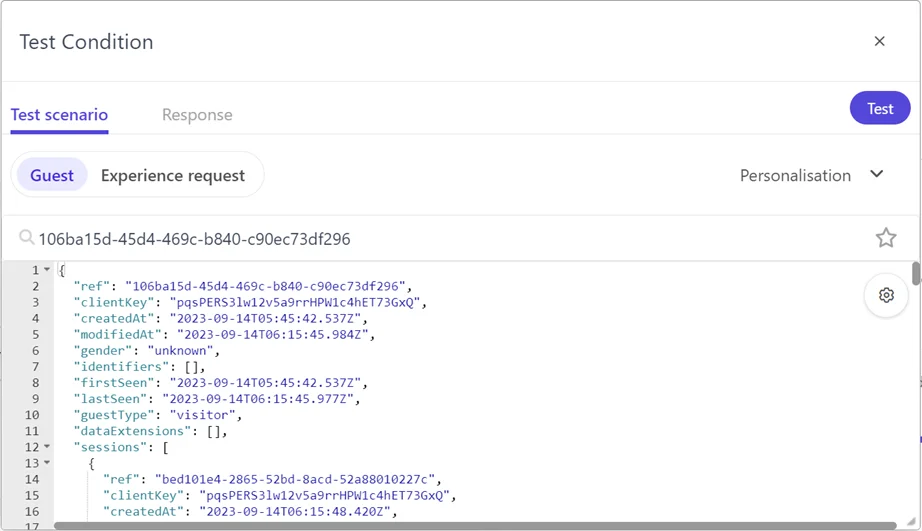The height and width of the screenshot is (531, 922).
Task: Click the top-level "ref" value on line 2
Action: [265, 286]
